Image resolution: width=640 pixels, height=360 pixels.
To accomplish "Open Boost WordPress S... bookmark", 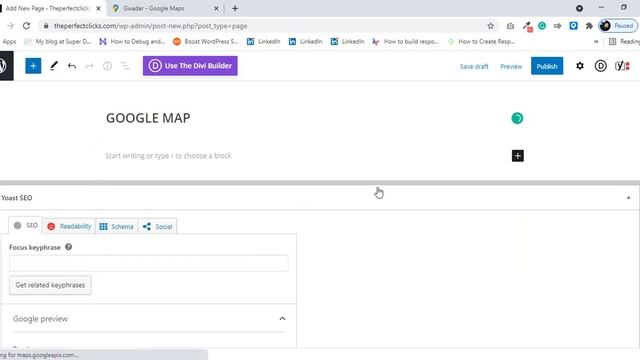I will 206,42.
